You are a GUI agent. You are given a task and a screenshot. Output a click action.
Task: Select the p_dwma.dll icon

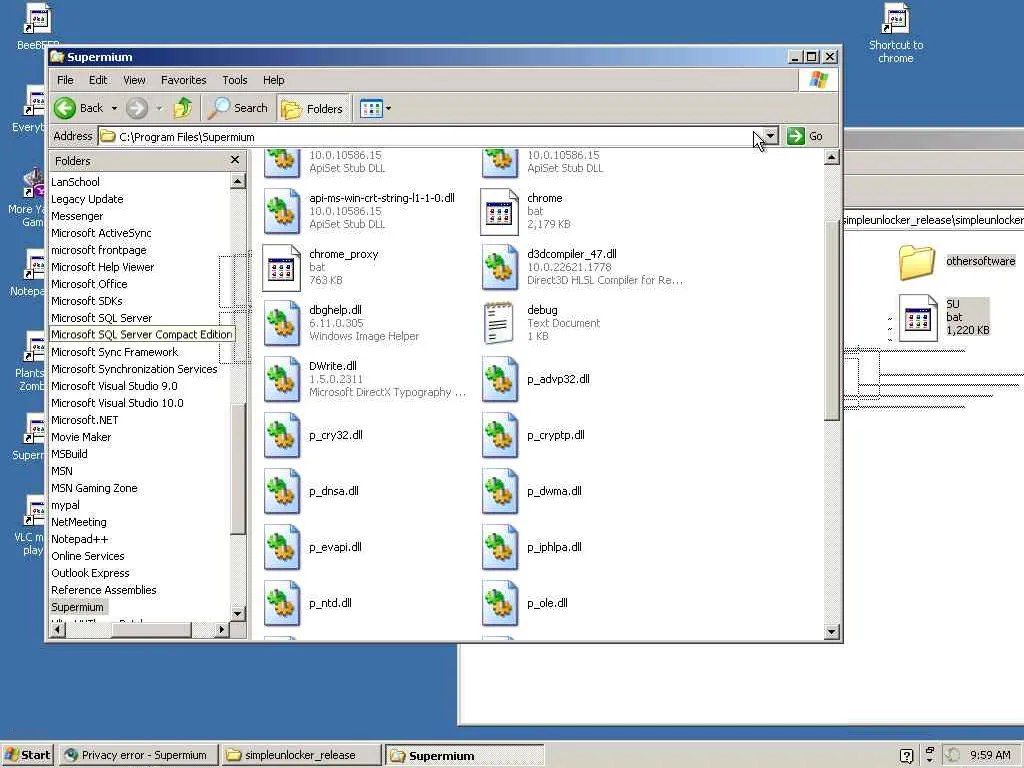click(x=500, y=492)
